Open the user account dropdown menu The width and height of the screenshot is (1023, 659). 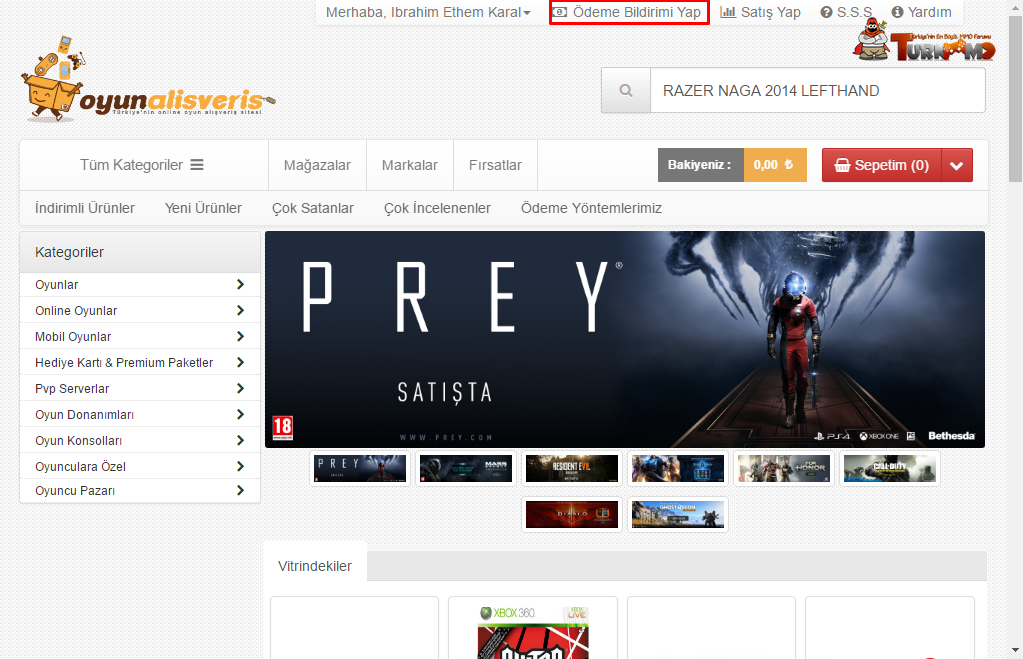tap(428, 12)
